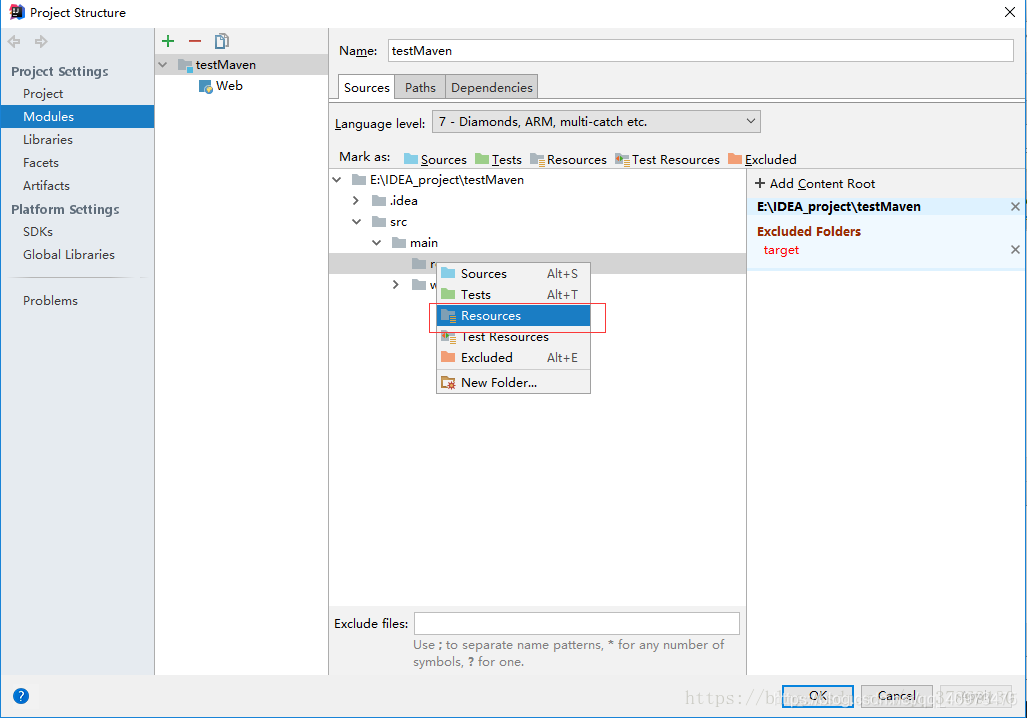
Task: Mark as Sources using the blue folder icon
Action: (411, 159)
